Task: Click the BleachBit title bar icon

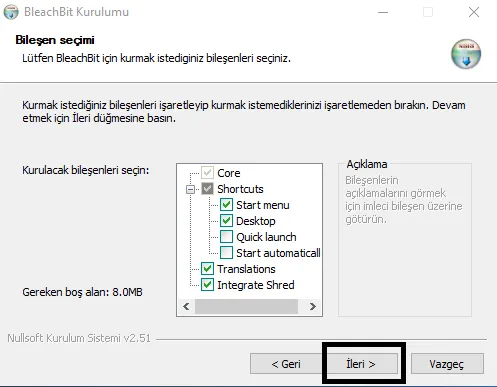Action: pos(11,12)
